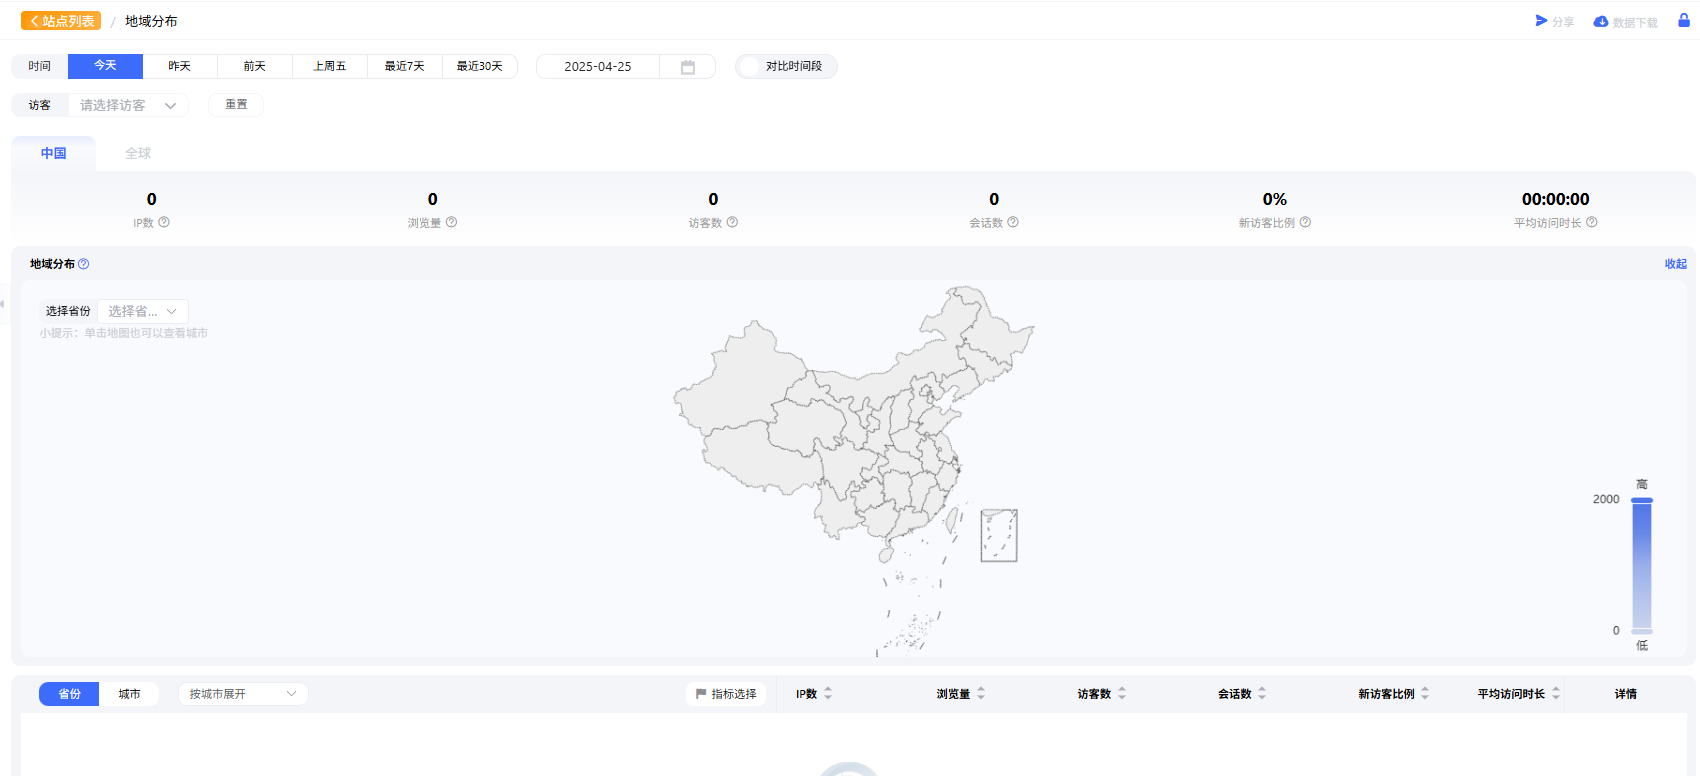Click help icon next to 浏览量
The height and width of the screenshot is (776, 1700).
click(451, 222)
